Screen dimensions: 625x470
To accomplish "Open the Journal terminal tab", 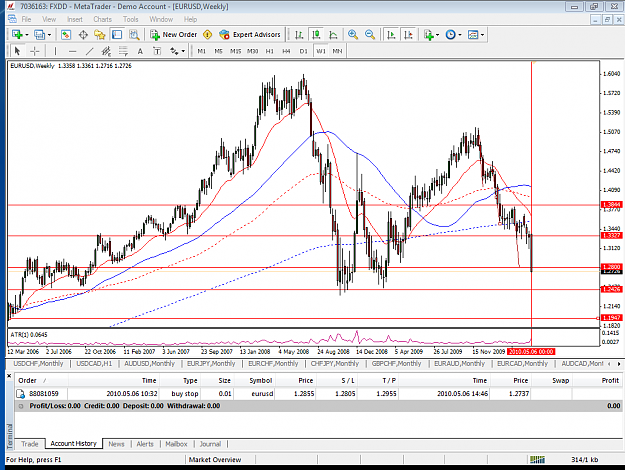I will (210, 444).
